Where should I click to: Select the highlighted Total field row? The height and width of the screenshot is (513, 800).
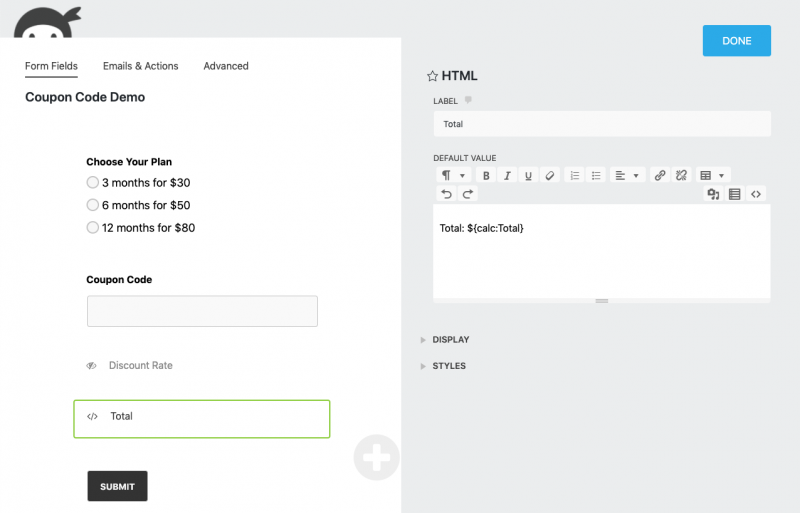(x=202, y=419)
